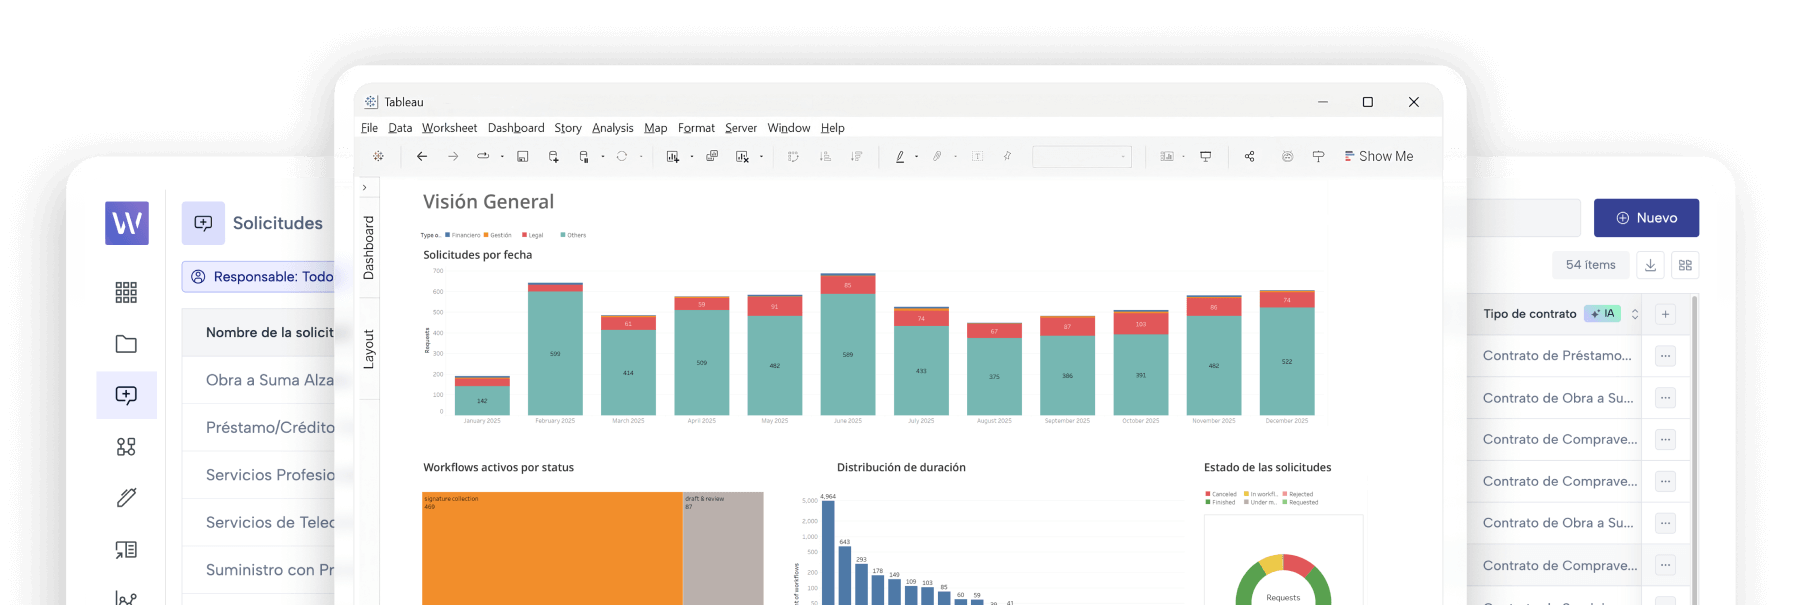
Task: Click the Show mark labels T icon
Action: 978,156
